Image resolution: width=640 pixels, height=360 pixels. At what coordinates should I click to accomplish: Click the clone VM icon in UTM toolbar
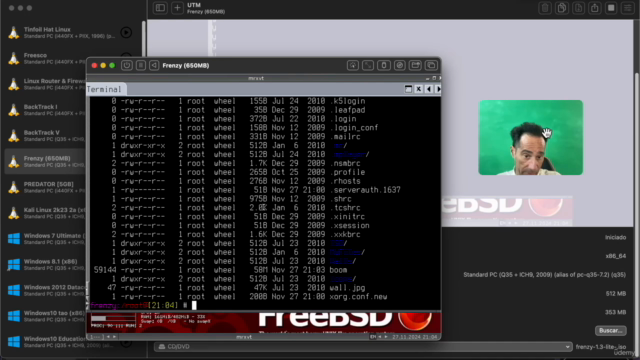562,8
